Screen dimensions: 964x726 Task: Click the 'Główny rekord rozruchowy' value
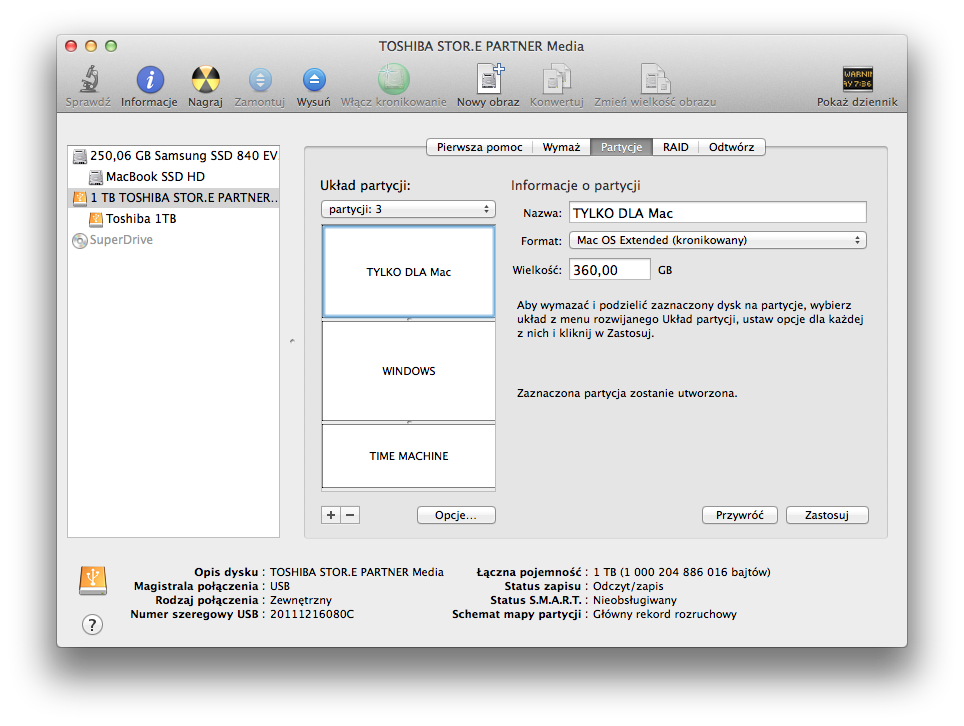(665, 614)
